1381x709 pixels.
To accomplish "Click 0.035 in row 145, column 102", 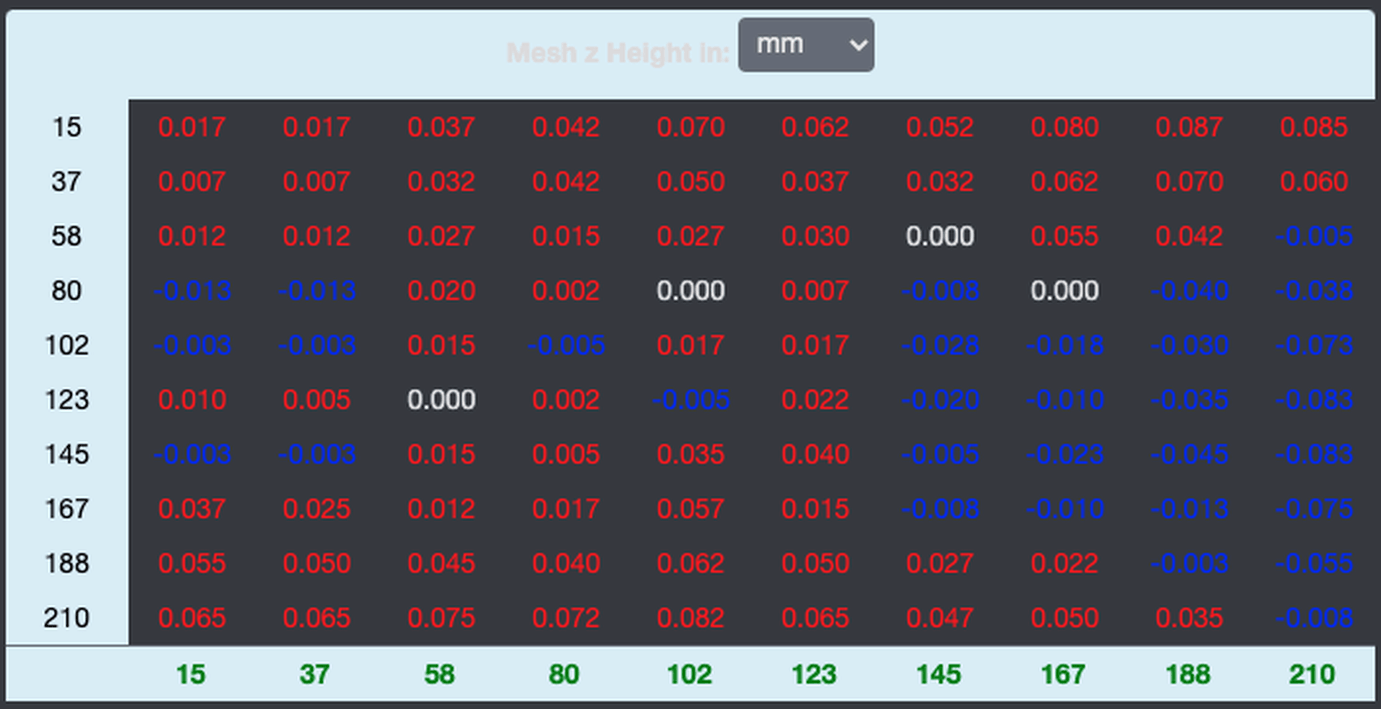I will [x=691, y=454].
